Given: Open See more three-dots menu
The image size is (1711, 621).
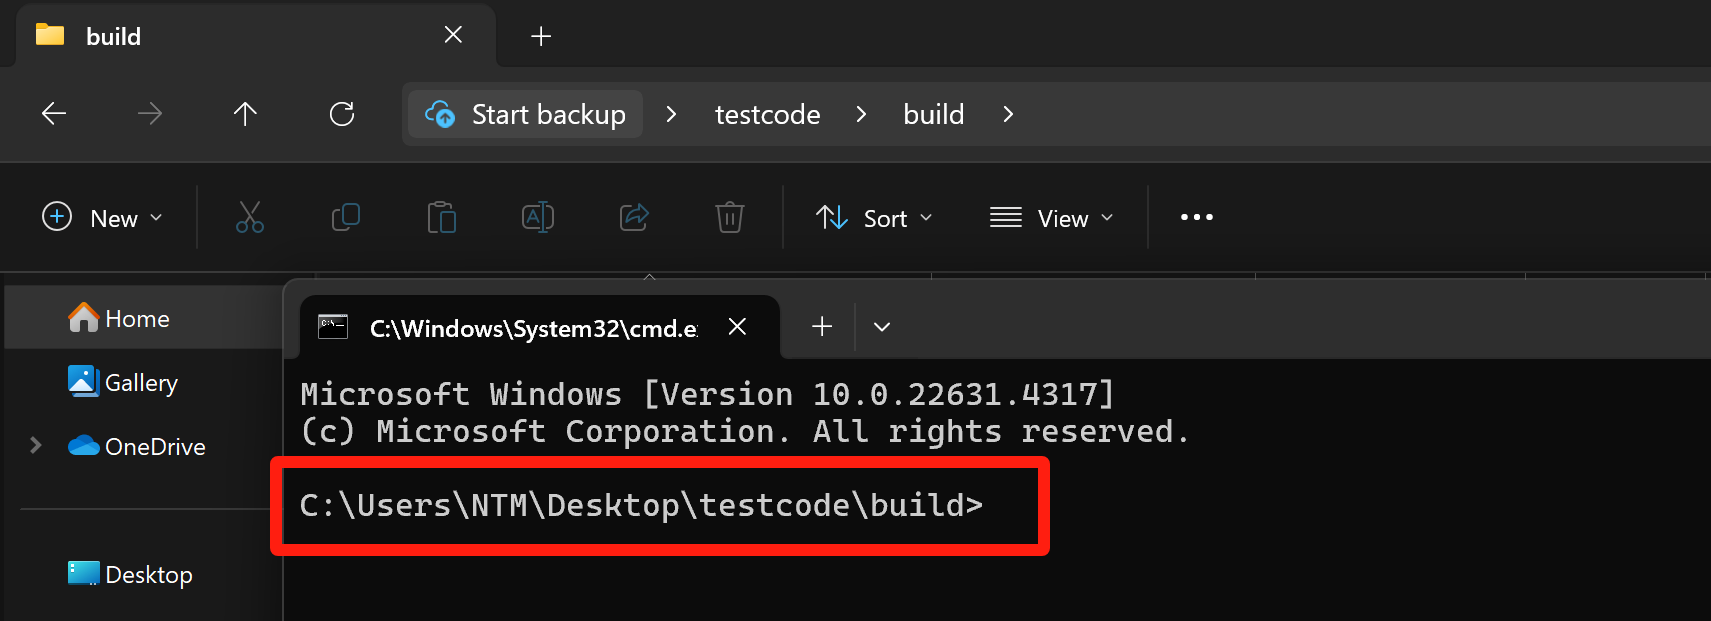Looking at the screenshot, I should [x=1197, y=217].
